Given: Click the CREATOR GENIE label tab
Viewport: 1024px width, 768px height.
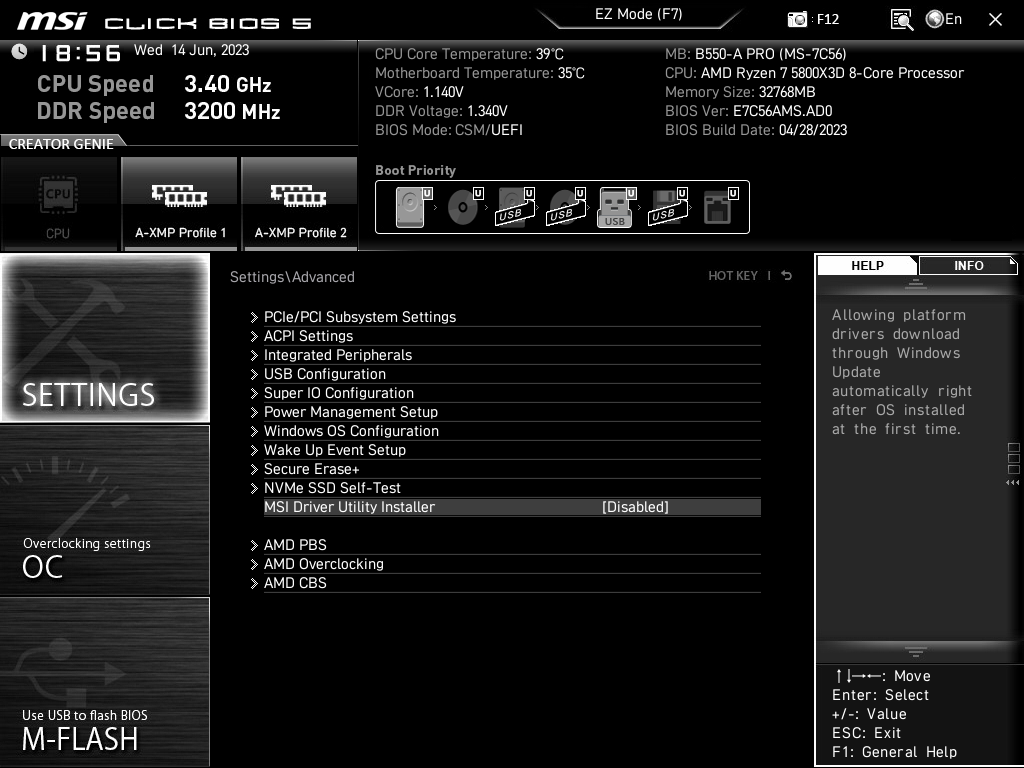Looking at the screenshot, I should click(x=61, y=144).
